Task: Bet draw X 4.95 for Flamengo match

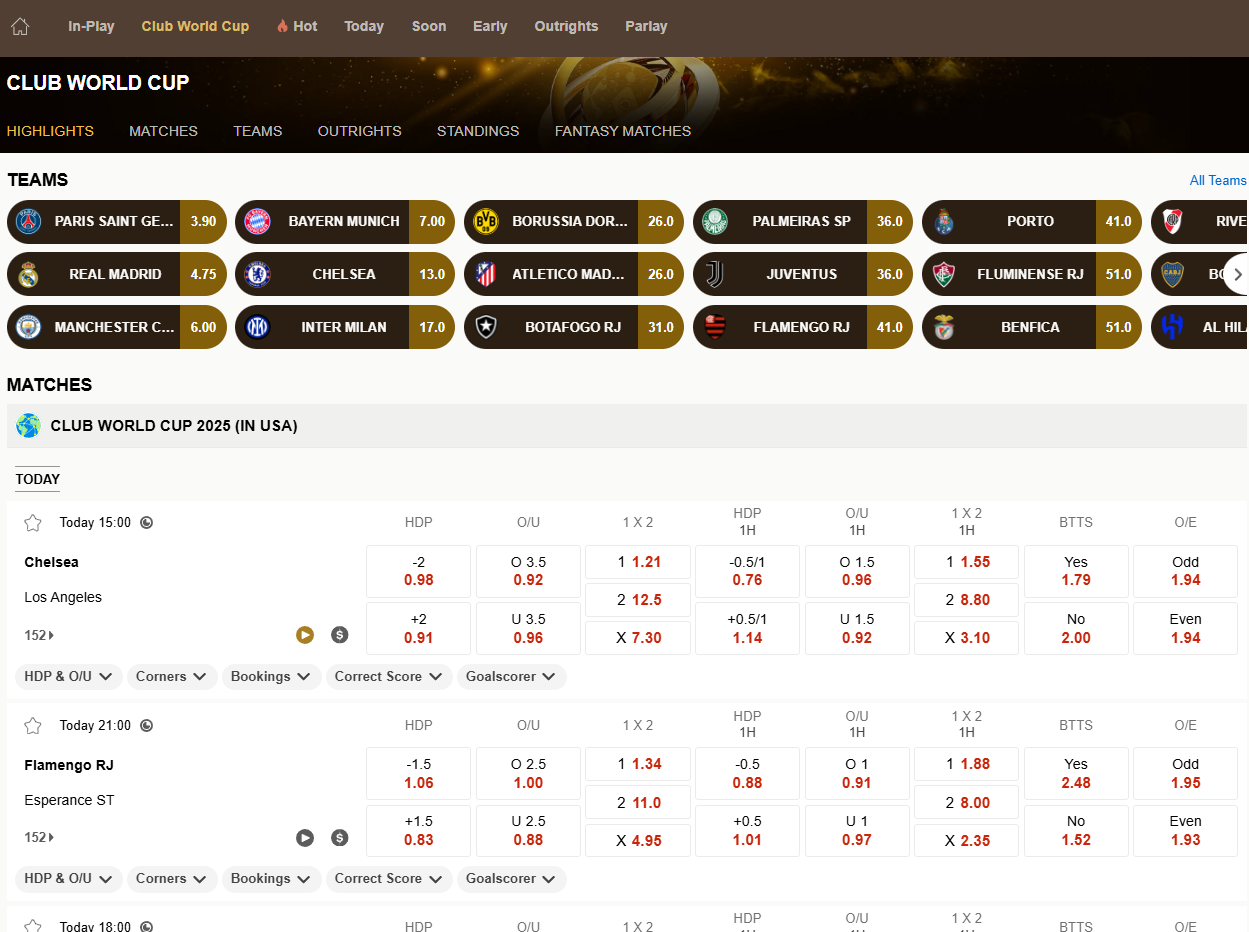Action: pos(638,840)
